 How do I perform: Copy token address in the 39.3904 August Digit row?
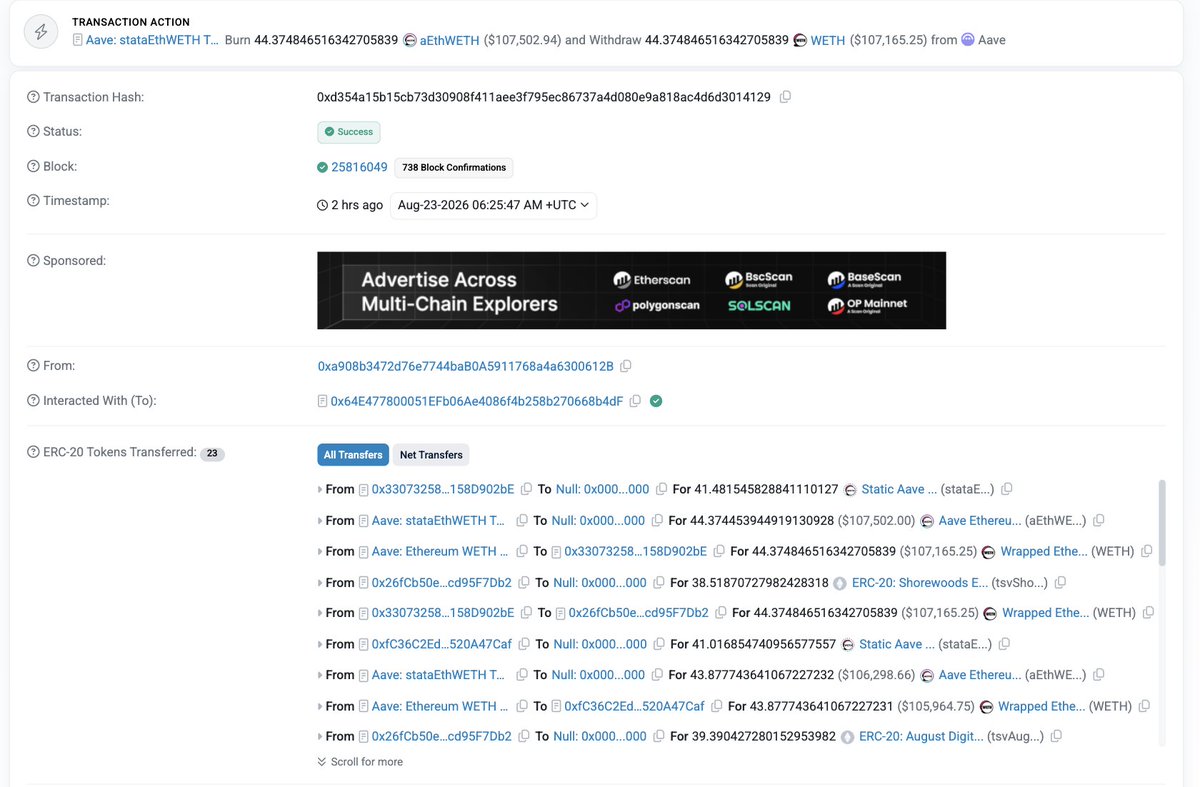pos(1056,736)
